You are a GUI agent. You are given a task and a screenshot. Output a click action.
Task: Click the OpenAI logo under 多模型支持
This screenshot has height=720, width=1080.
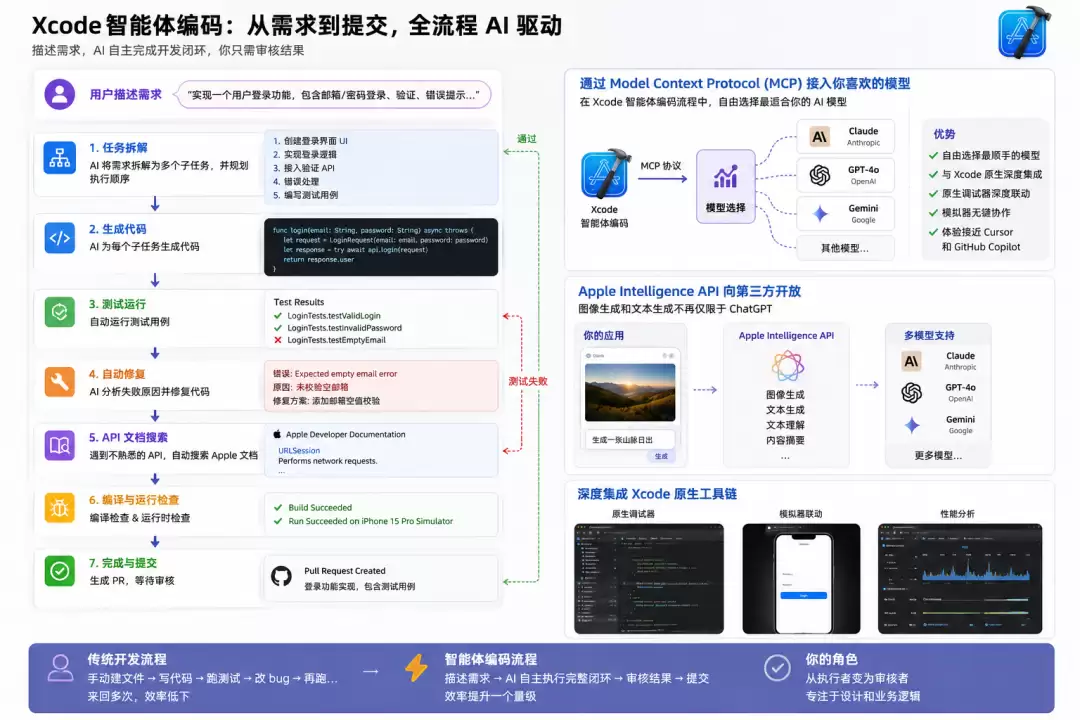pyautogui.click(x=911, y=393)
